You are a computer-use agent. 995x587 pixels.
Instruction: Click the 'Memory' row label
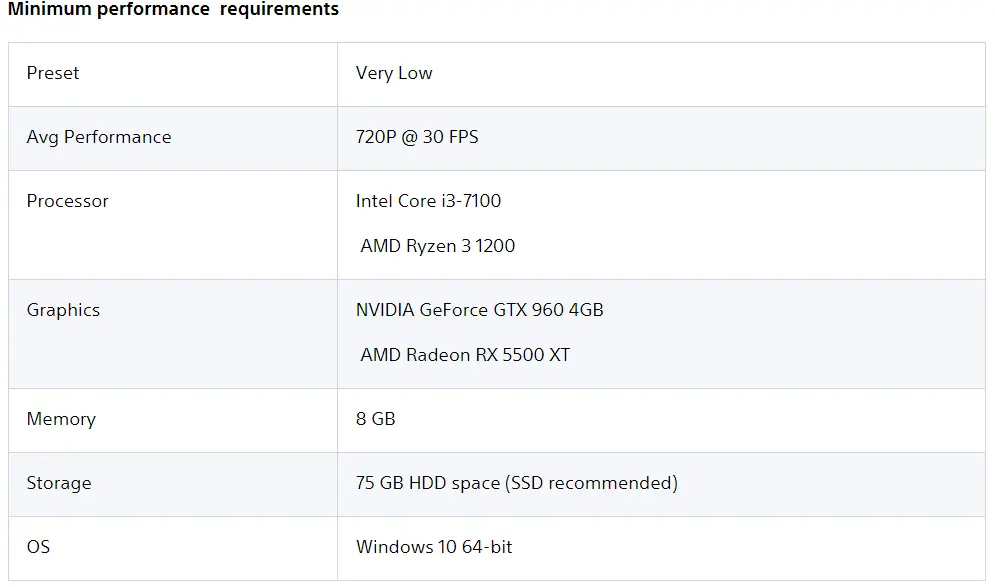coord(61,419)
